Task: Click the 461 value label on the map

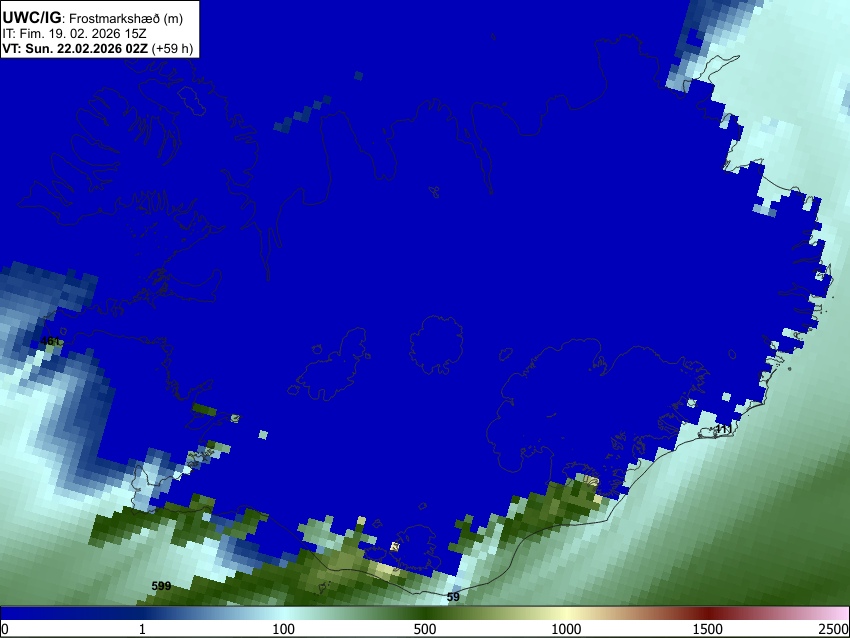Action: [50, 341]
